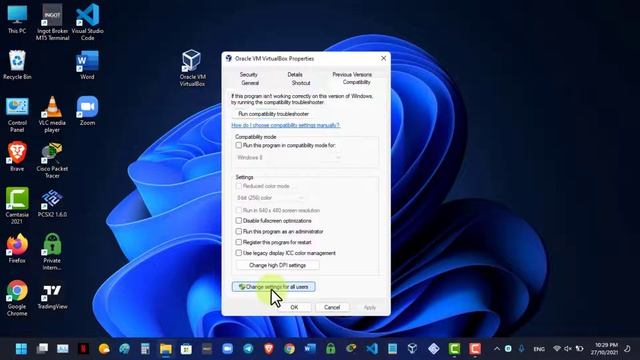Select the Brave browser desktop icon
The width and height of the screenshot is (640, 360).
17,156
